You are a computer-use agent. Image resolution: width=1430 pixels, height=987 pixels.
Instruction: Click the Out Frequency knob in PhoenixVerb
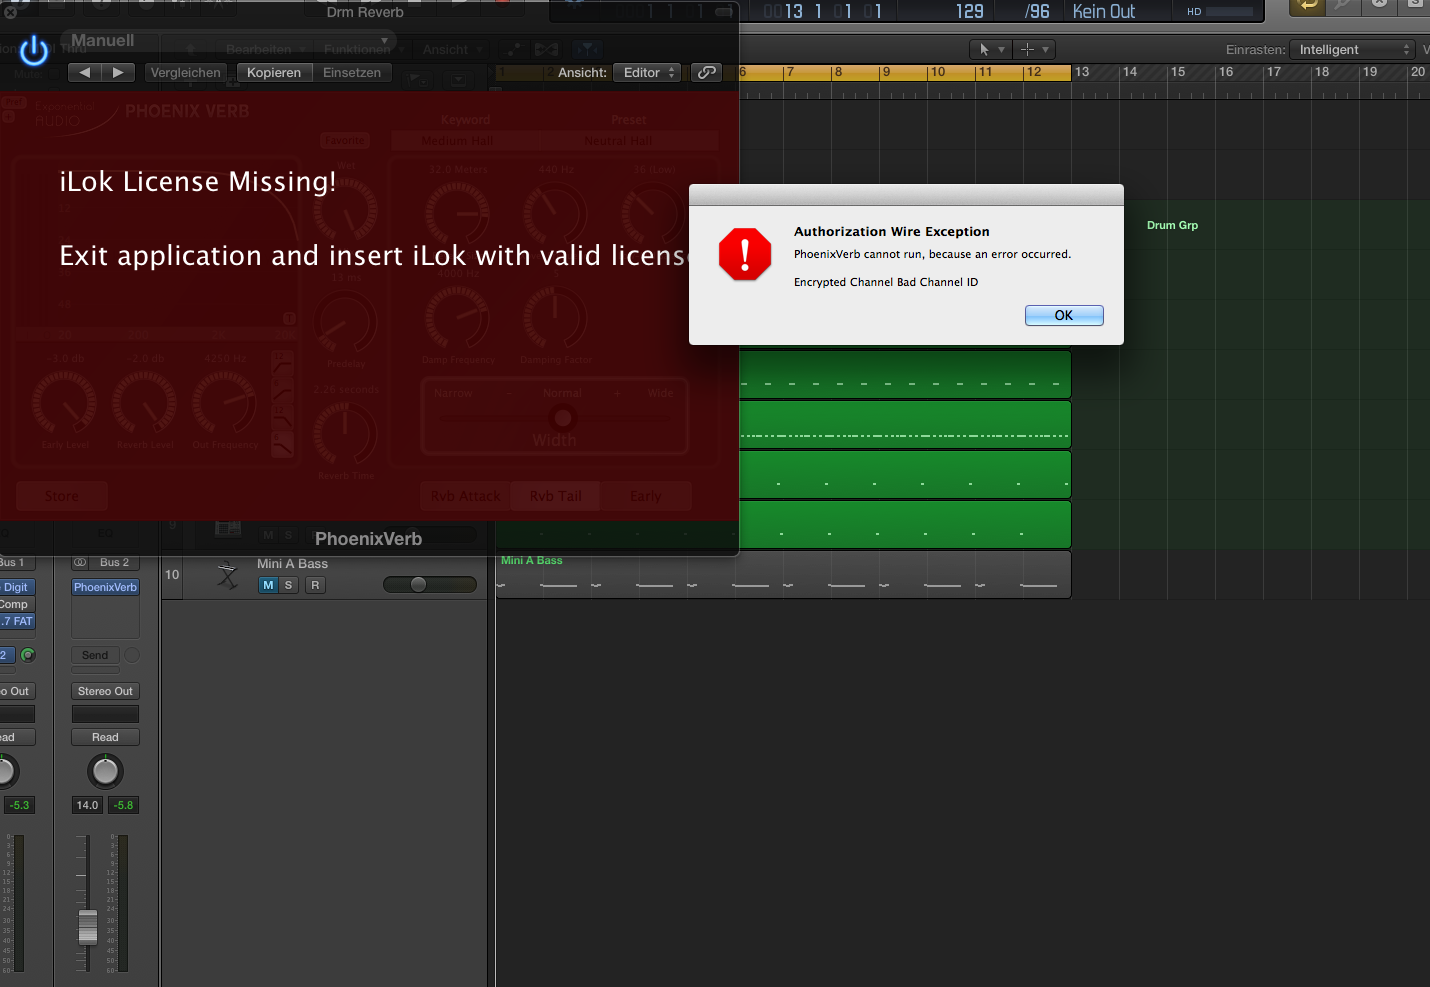(x=225, y=403)
